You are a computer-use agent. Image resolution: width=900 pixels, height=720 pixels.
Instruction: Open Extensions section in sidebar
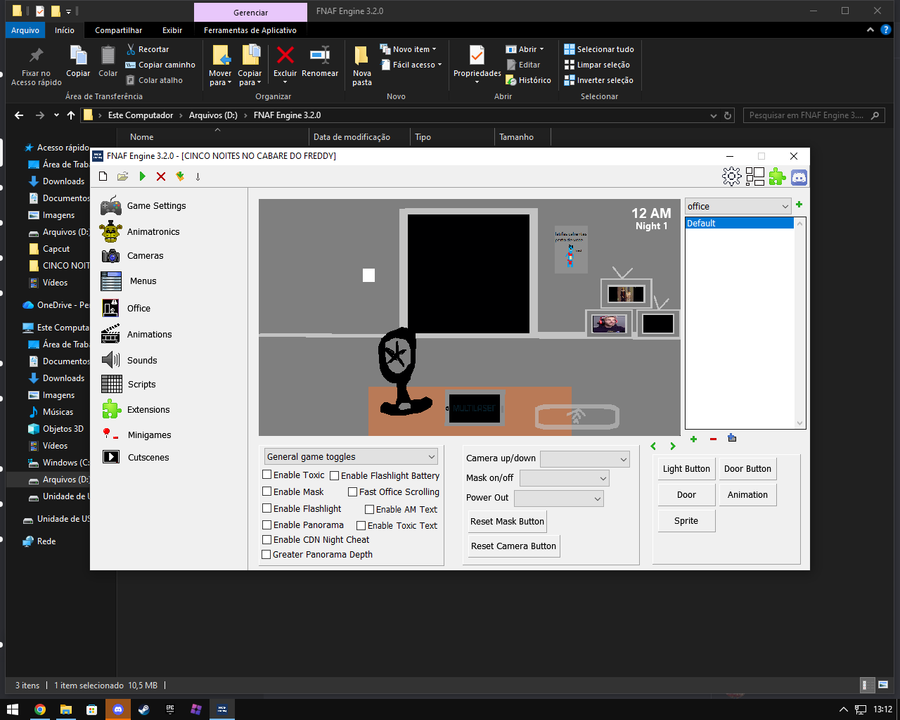point(135,409)
